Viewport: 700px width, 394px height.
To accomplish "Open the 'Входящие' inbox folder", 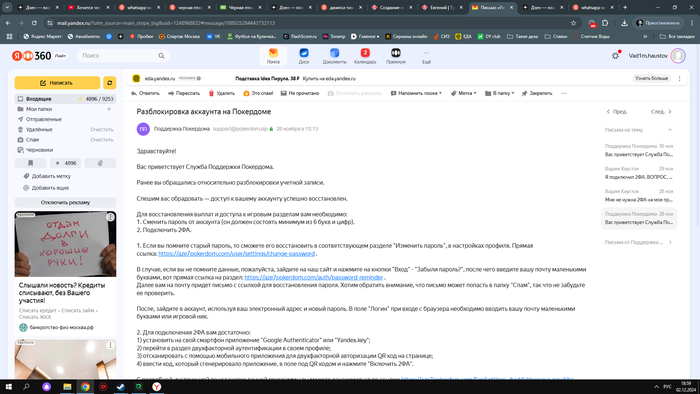I will pos(65,99).
